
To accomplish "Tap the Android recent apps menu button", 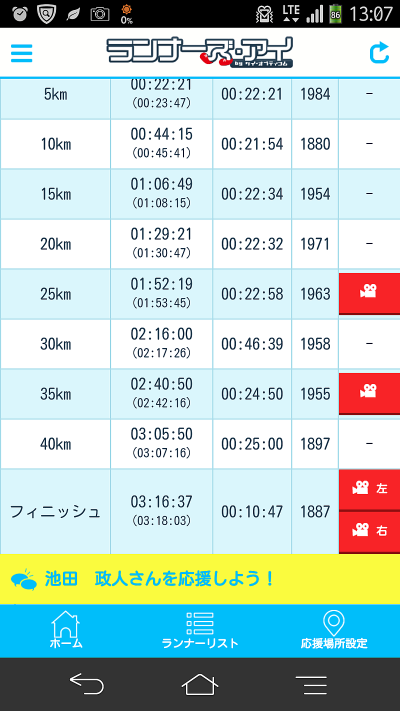I will 311,685.
